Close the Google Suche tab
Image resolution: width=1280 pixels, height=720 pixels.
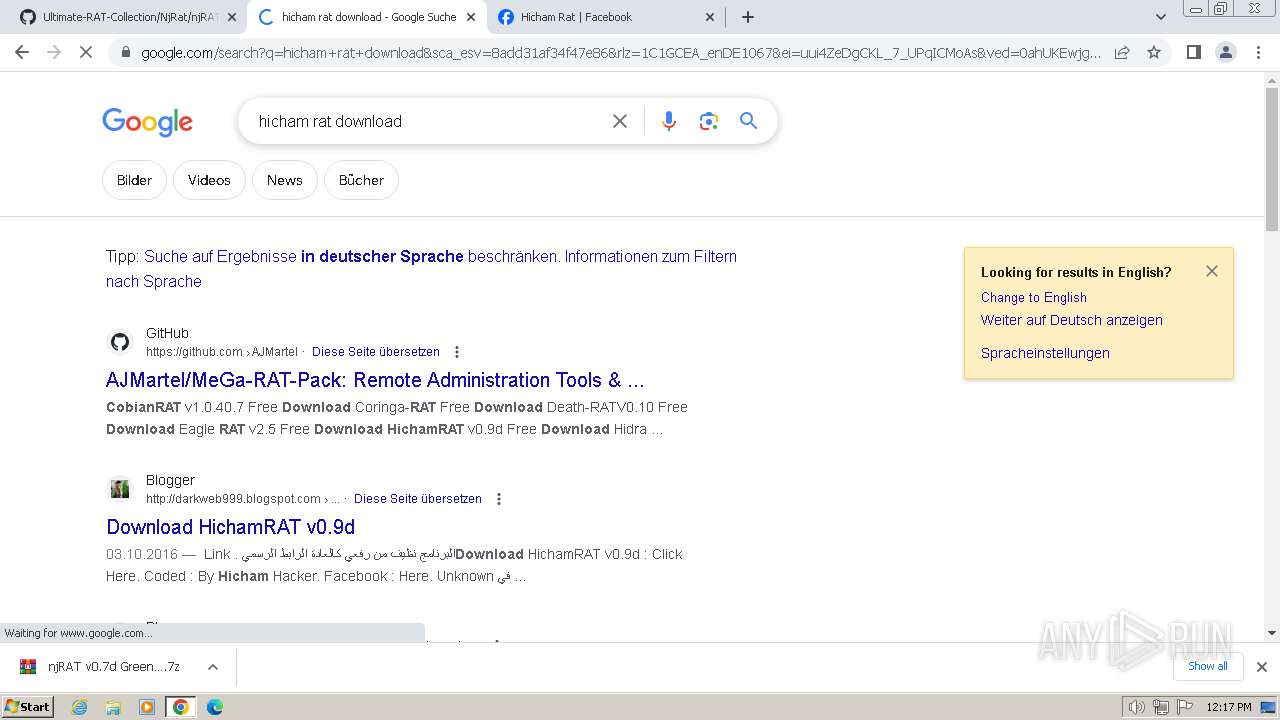point(471,17)
